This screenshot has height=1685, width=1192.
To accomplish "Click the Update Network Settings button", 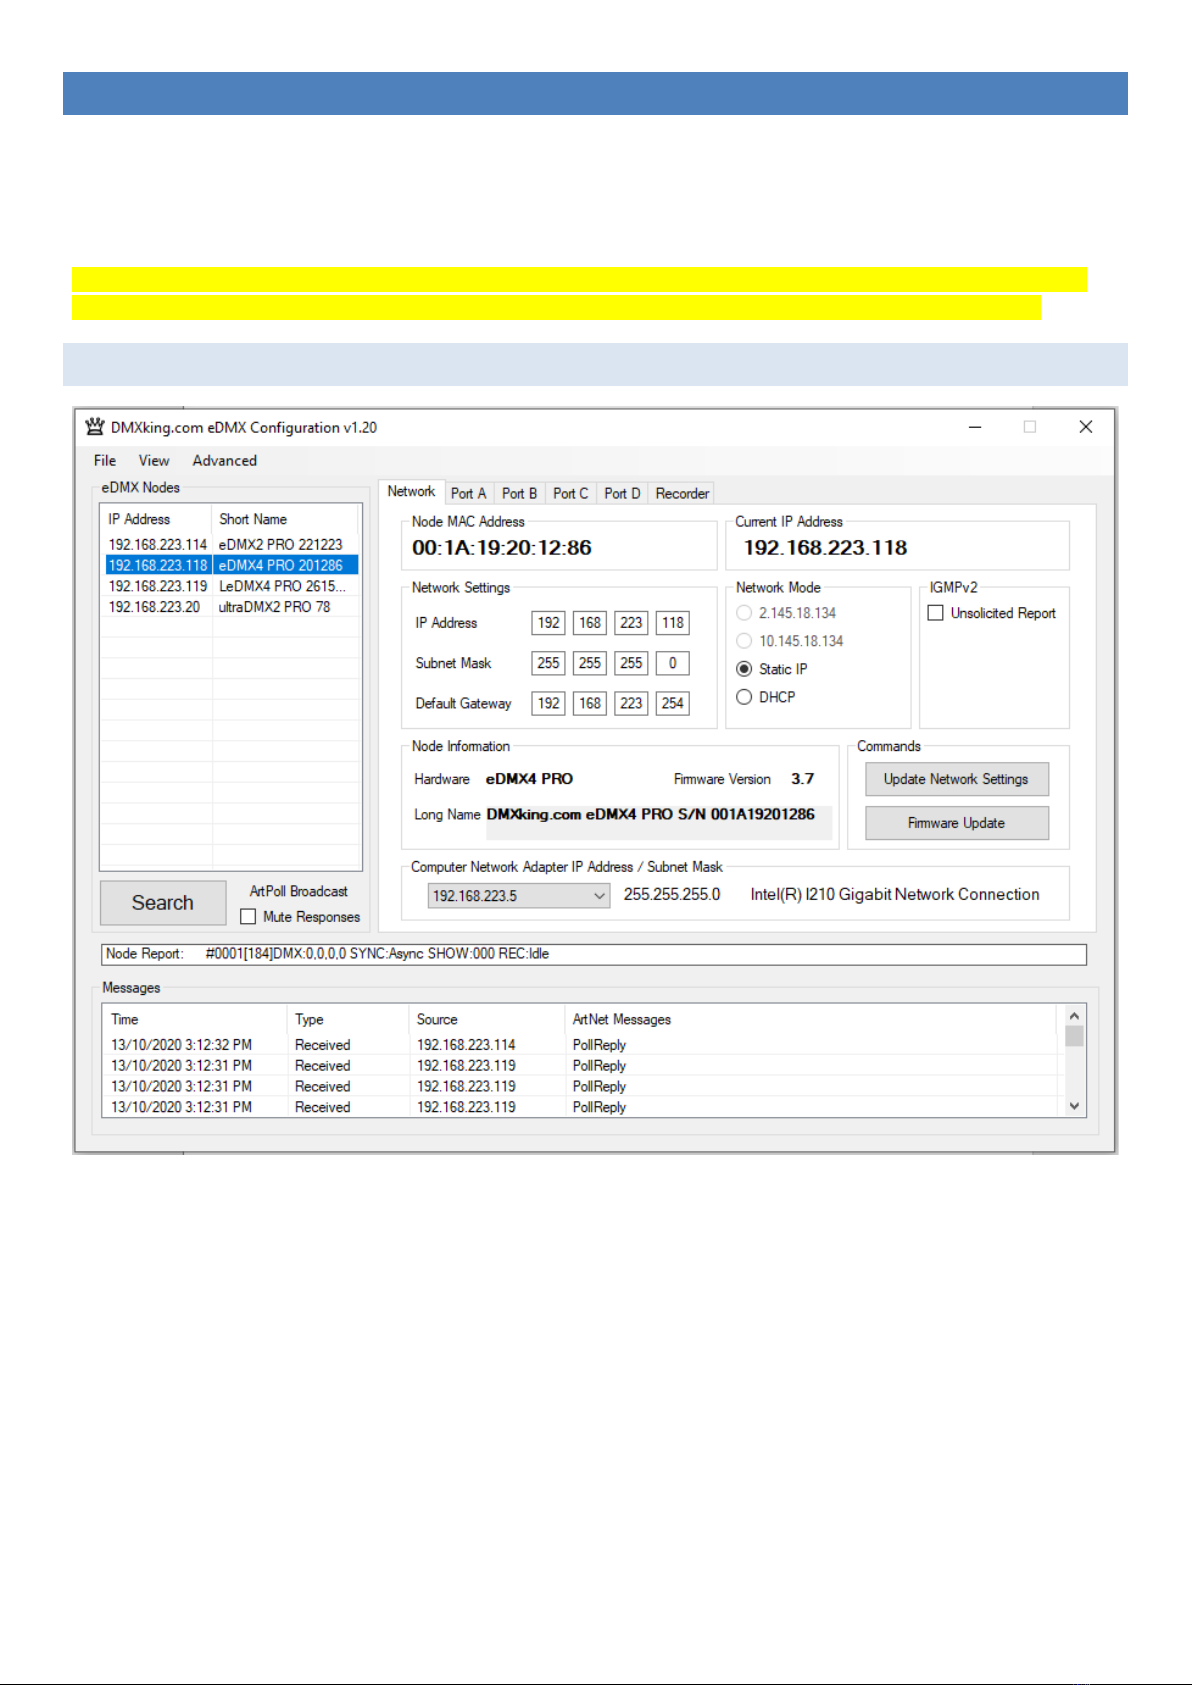I will click(x=957, y=779).
